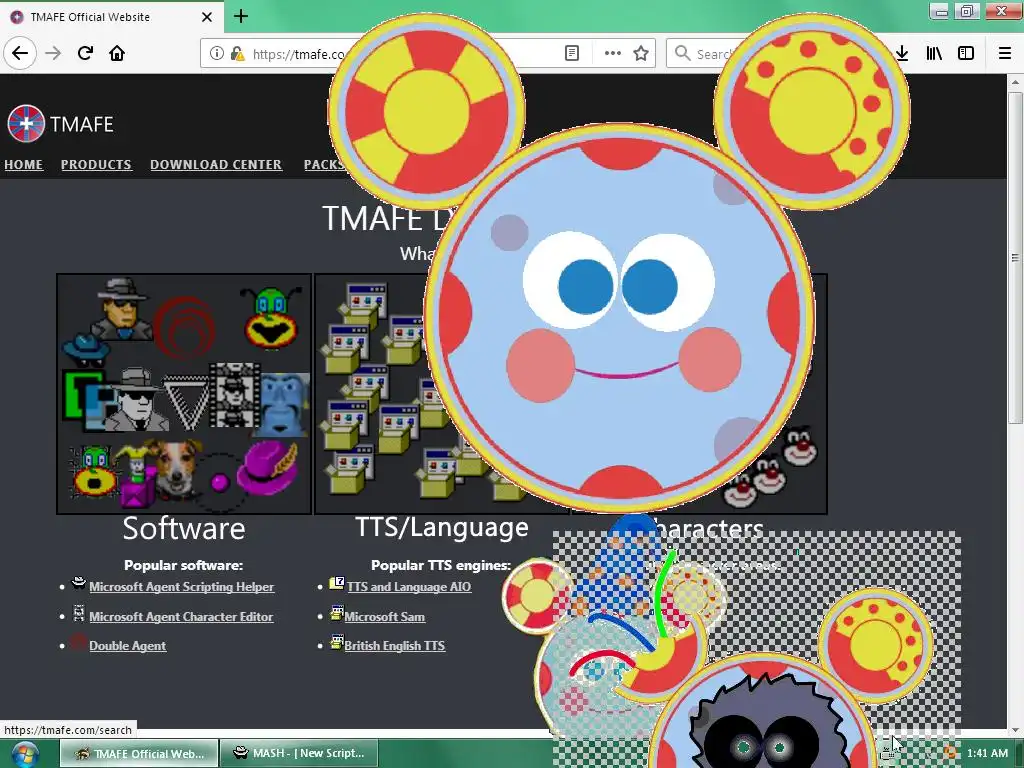The width and height of the screenshot is (1024, 768).
Task: Click the 1:41 AM taskbar clock
Action: pyautogui.click(x=987, y=753)
